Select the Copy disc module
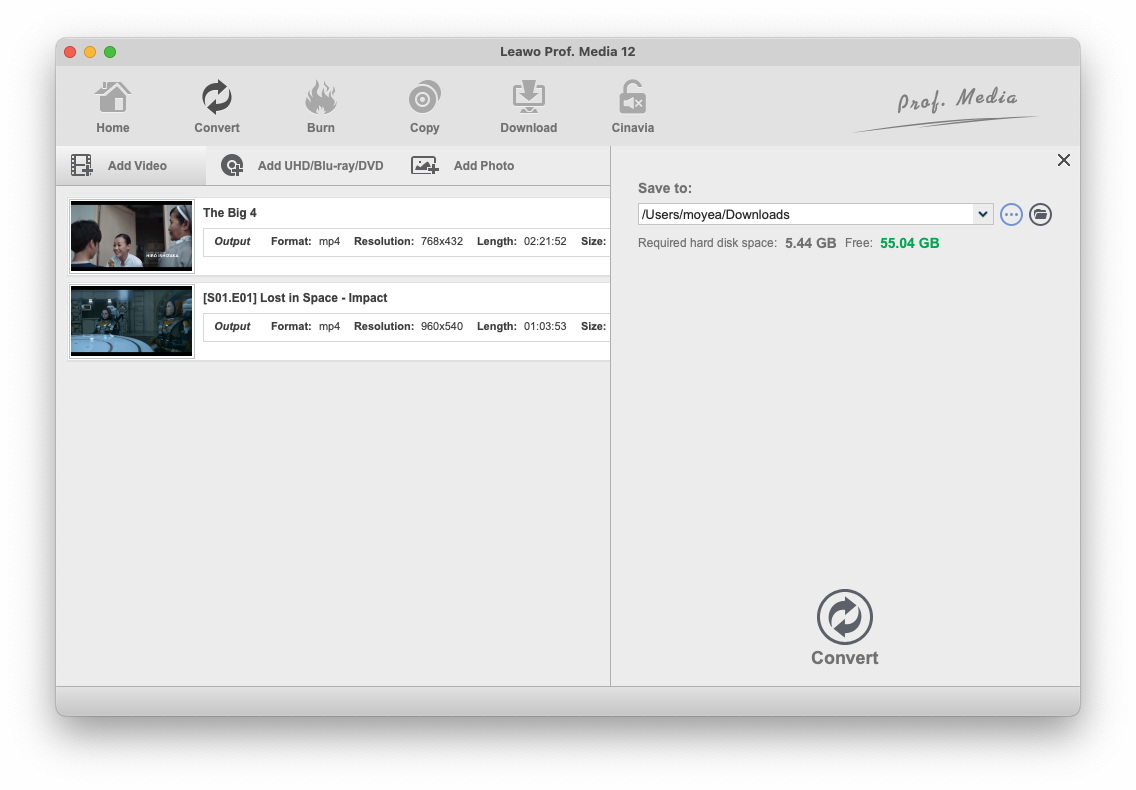Image resolution: width=1136 pixels, height=790 pixels. (425, 107)
